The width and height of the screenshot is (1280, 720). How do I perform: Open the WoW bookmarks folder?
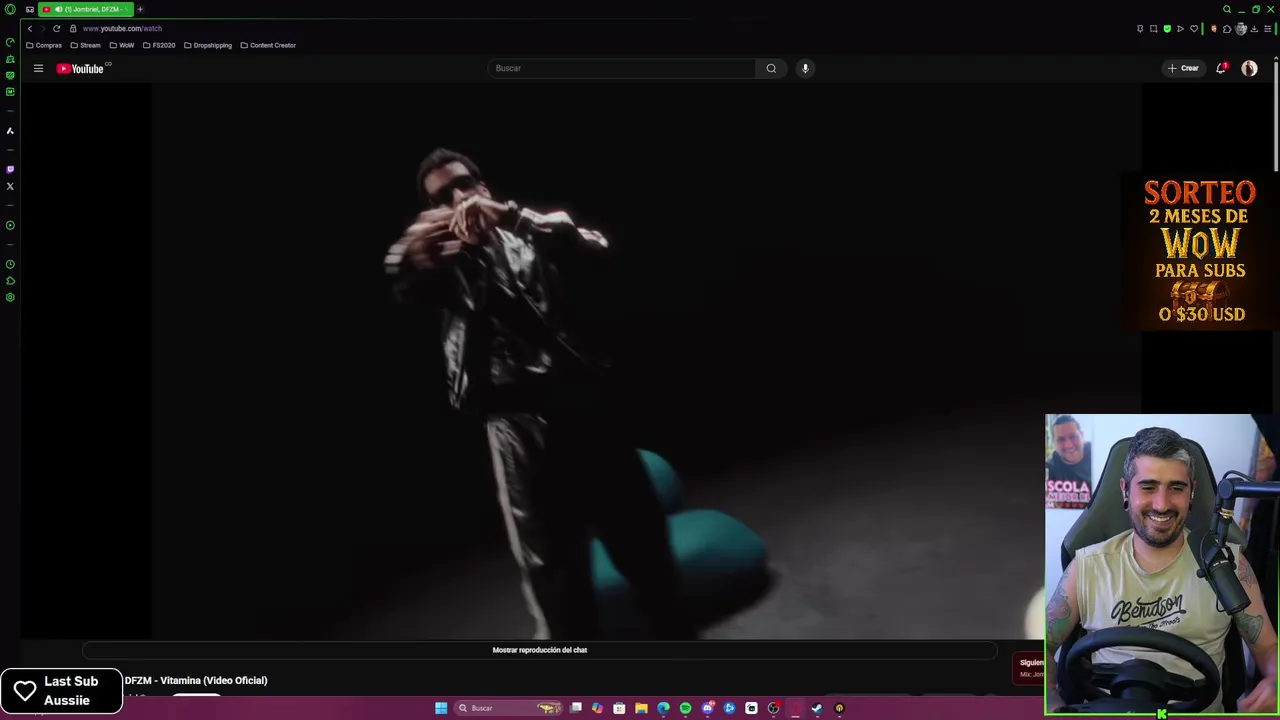[121, 45]
